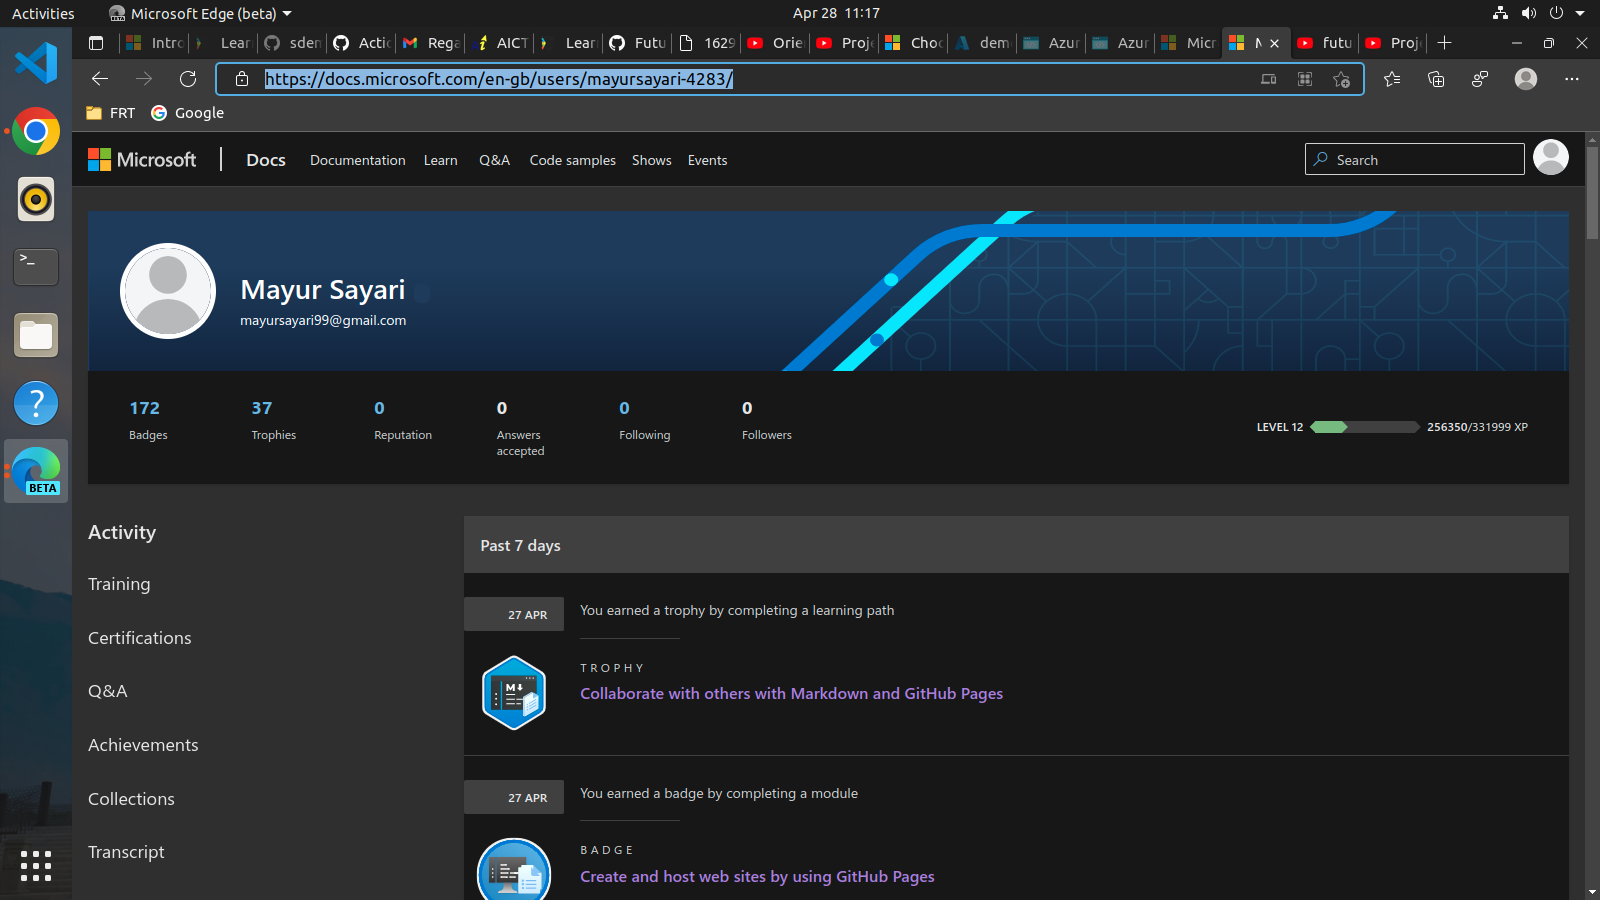Click the Microsoft logo in header
The width and height of the screenshot is (1600, 900).
pyautogui.click(x=142, y=160)
